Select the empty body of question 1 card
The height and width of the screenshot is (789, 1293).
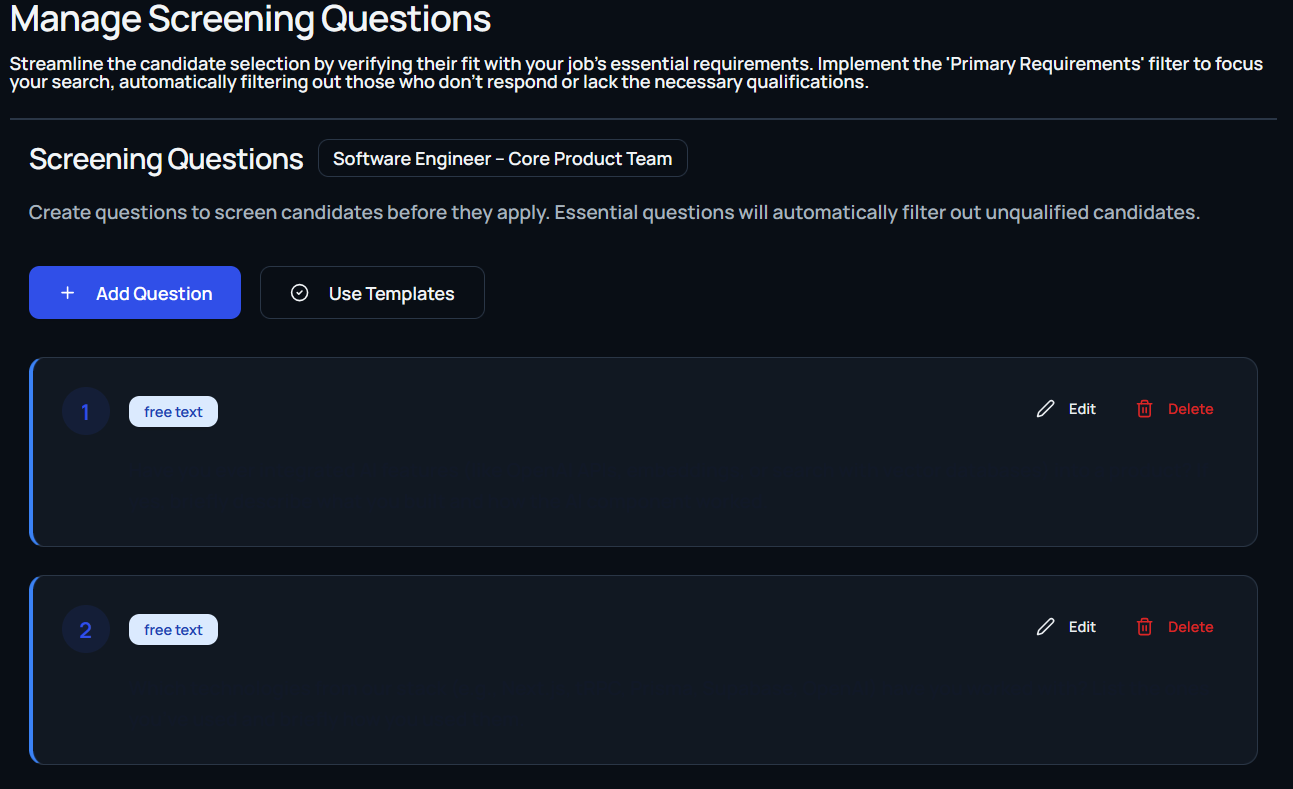640,490
